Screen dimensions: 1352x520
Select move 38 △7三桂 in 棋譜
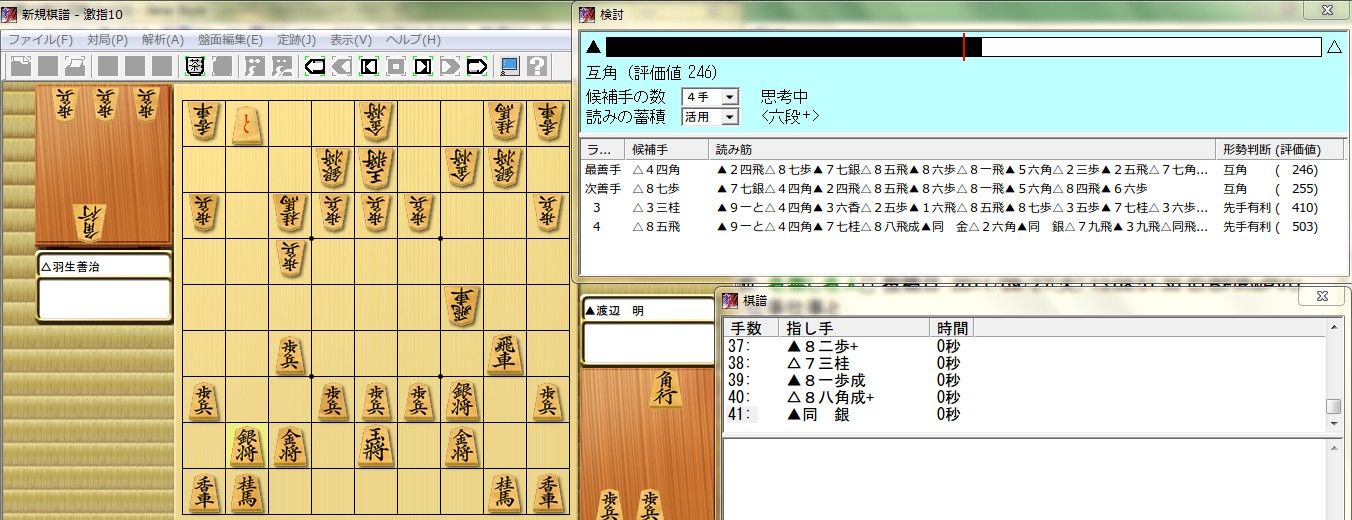click(1025, 363)
